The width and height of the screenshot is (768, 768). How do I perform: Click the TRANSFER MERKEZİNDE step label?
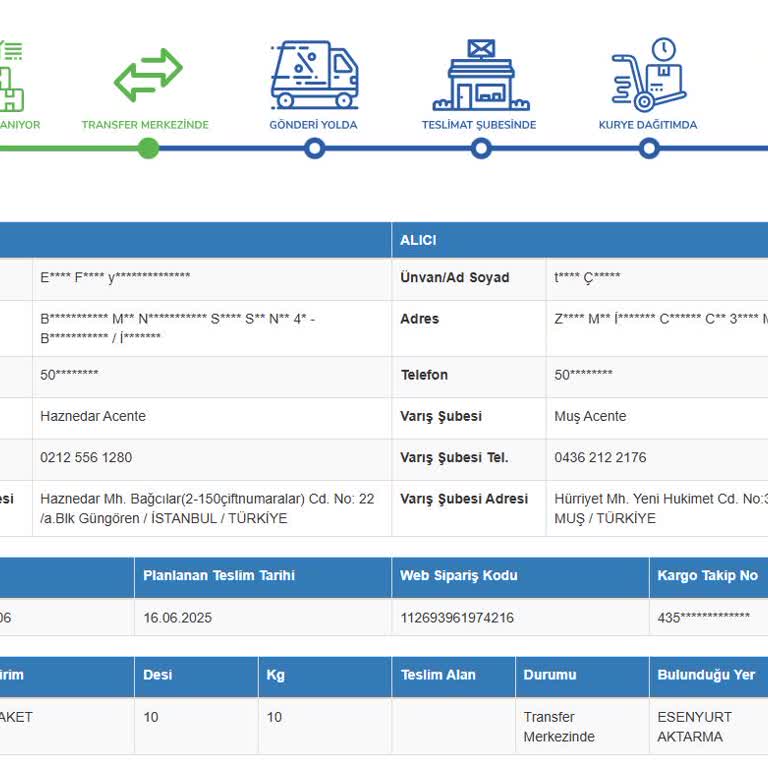145,125
